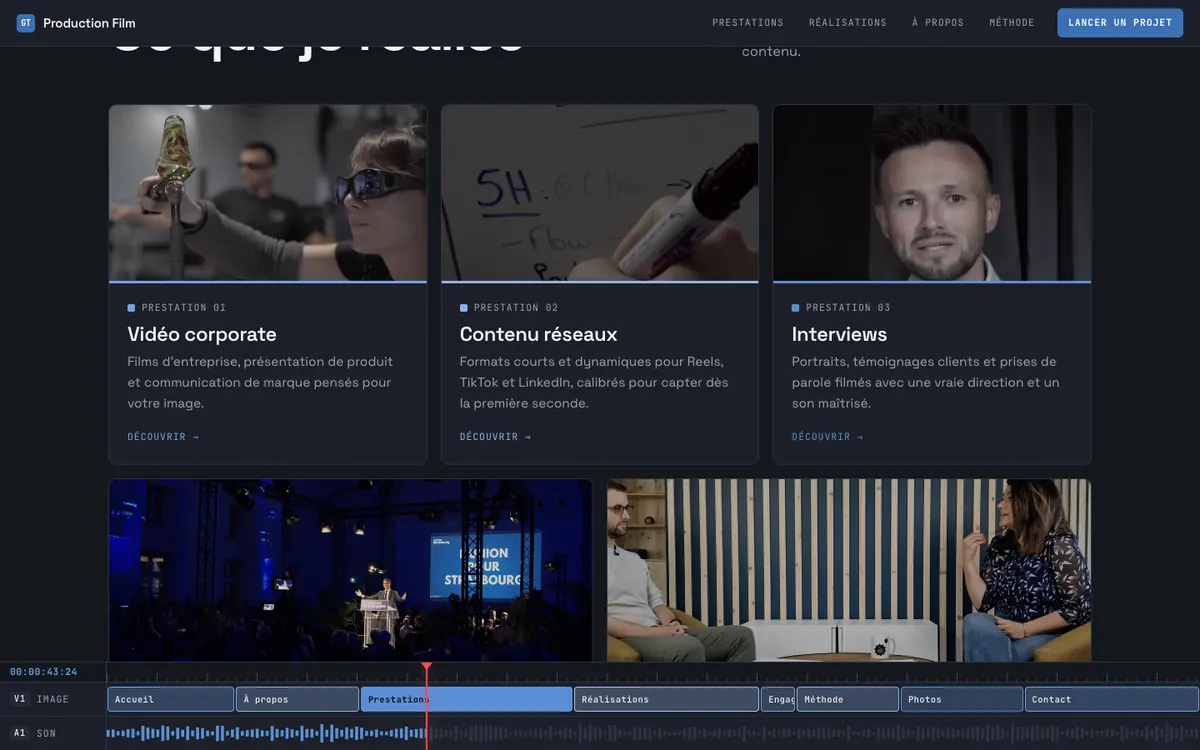
Task: Select the short Engag clip in timeline
Action: [x=778, y=699]
